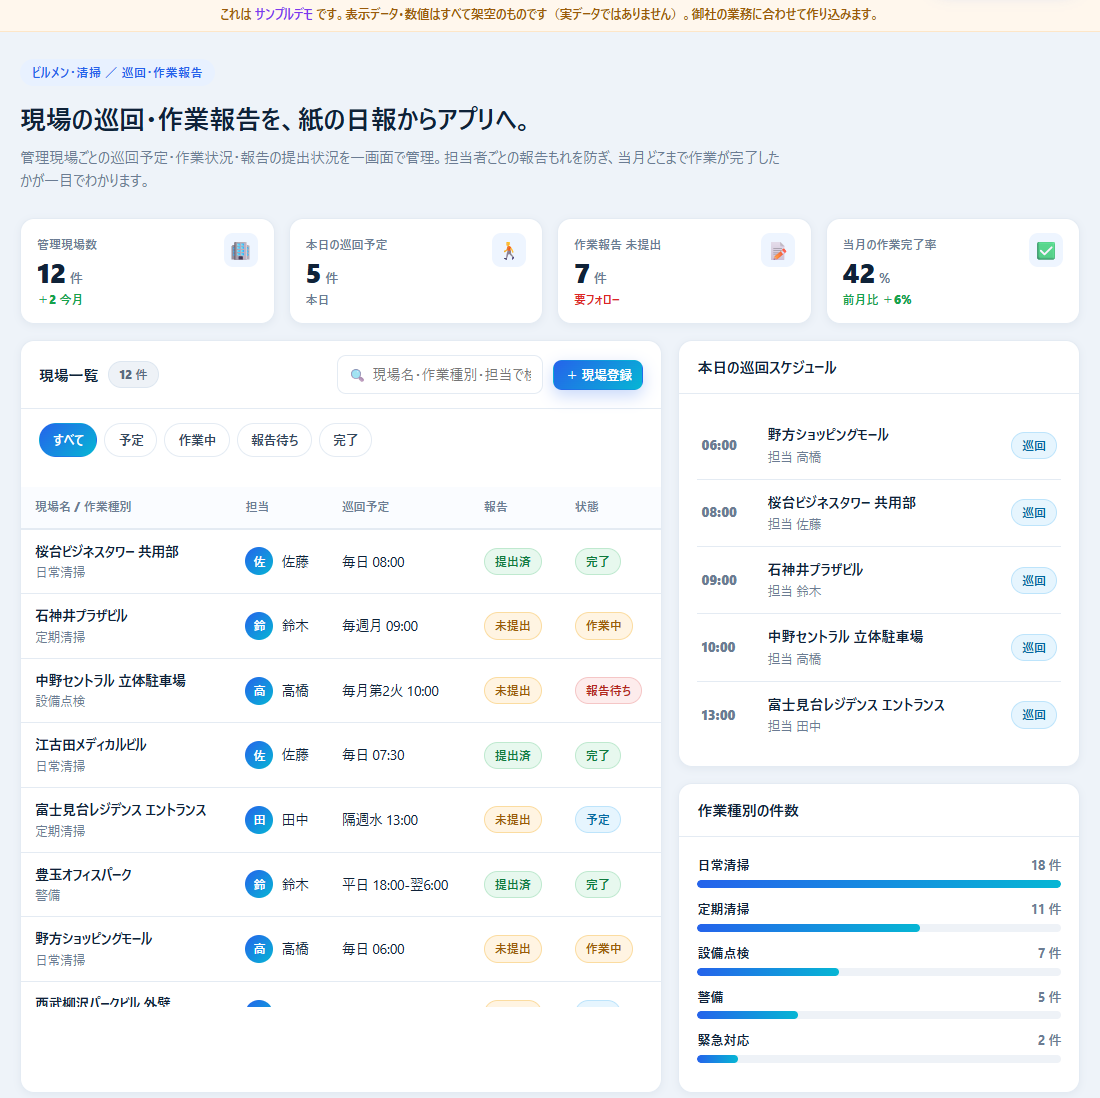1100x1098 pixels.
Task: Click the green checkmark icon for 当月の作業完了率
Action: coord(1046,250)
